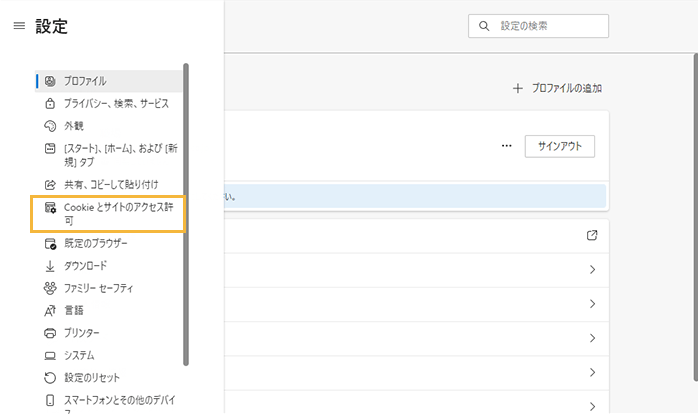Click the プライバシー lock icon
Viewport: 698px width, 414px height.
50,103
